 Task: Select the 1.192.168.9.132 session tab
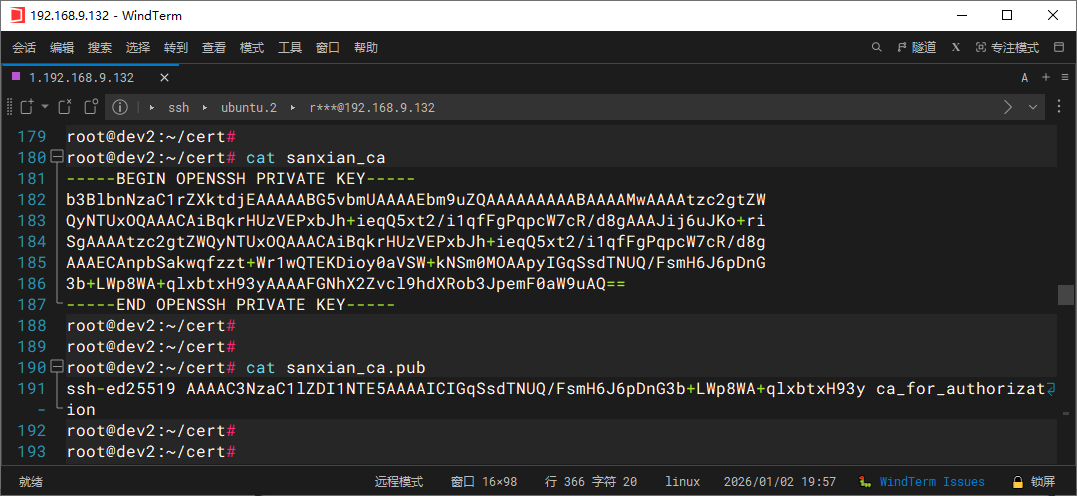80,77
